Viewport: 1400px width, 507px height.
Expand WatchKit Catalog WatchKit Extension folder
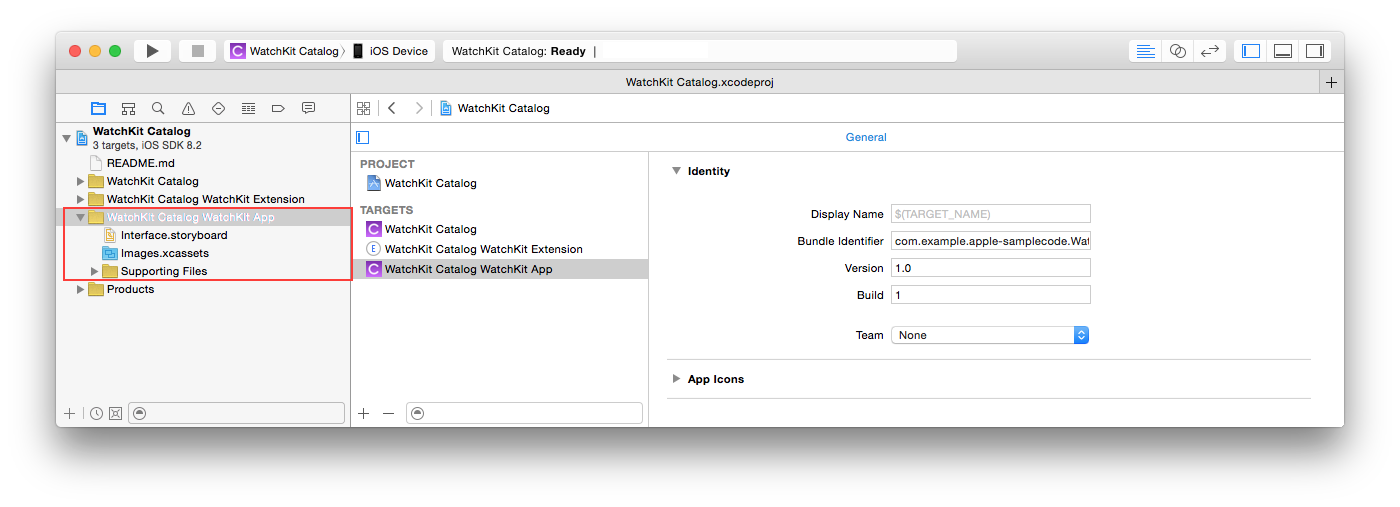(x=81, y=199)
